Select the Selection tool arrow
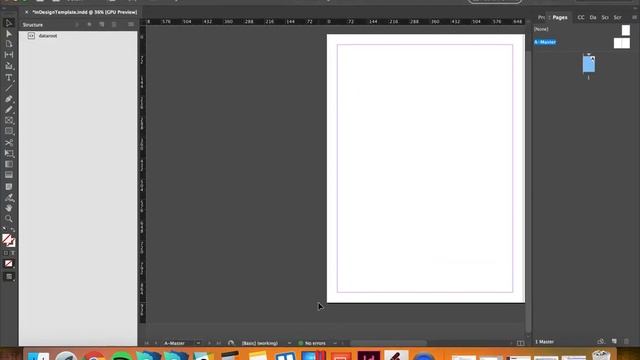Screen dimensions: 640x360 [x=9, y=23]
